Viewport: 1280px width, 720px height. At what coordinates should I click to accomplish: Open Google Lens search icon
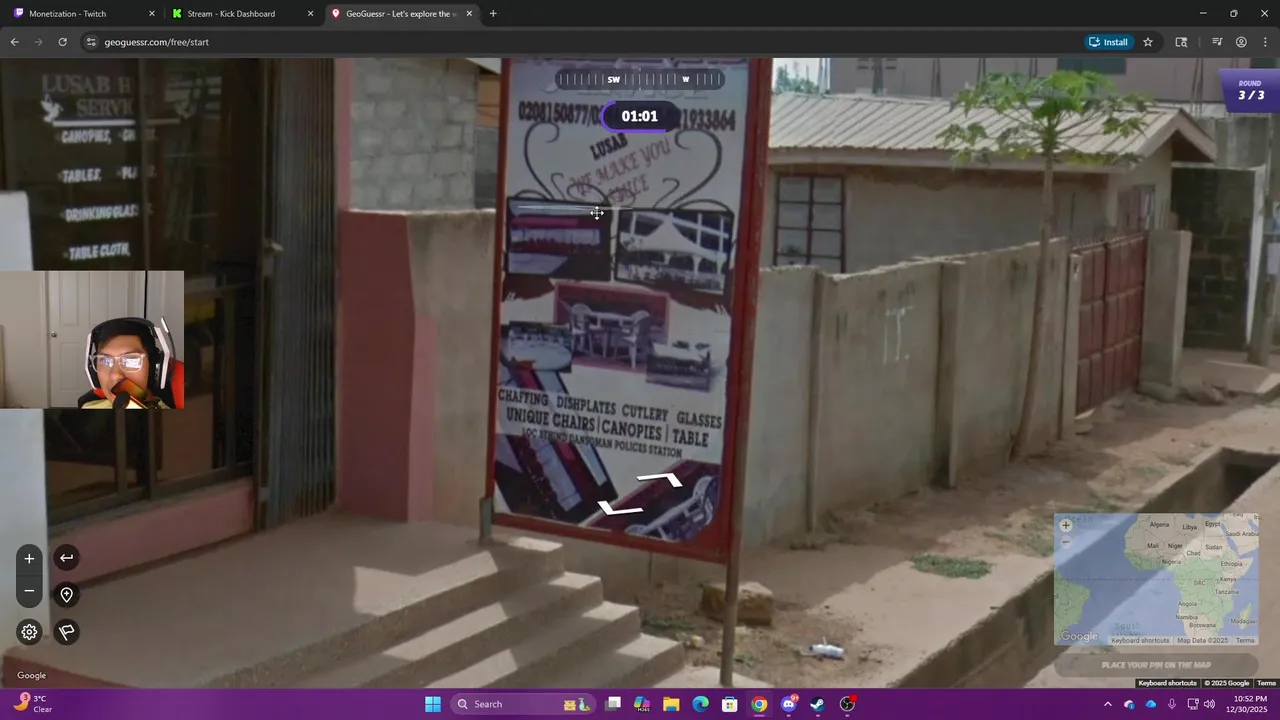pos(1181,42)
